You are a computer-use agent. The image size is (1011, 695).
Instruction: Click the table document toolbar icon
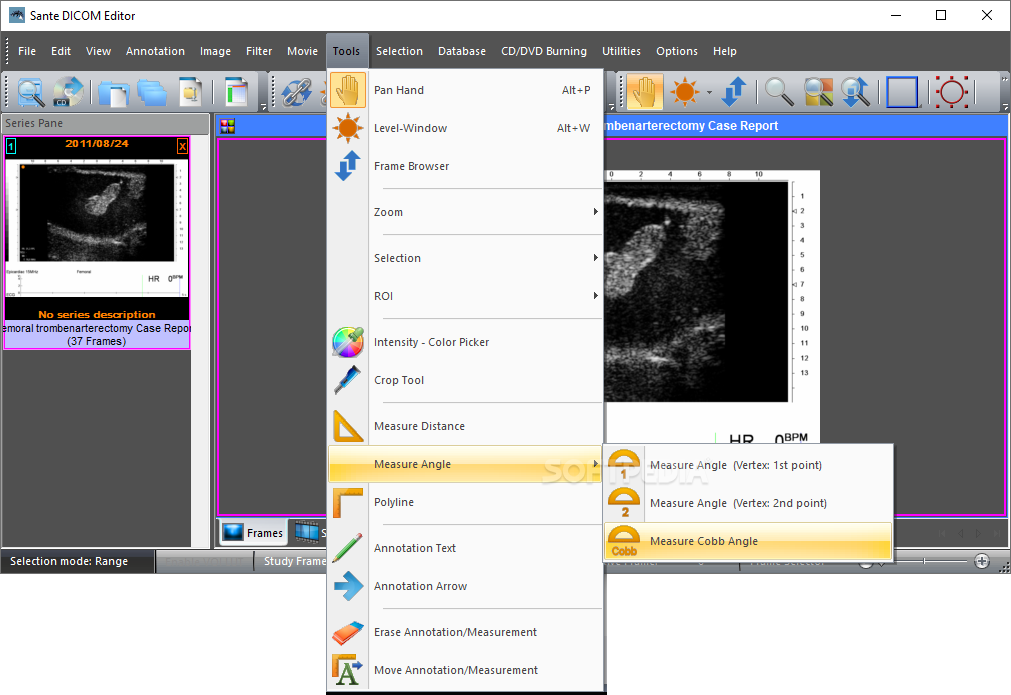(237, 92)
